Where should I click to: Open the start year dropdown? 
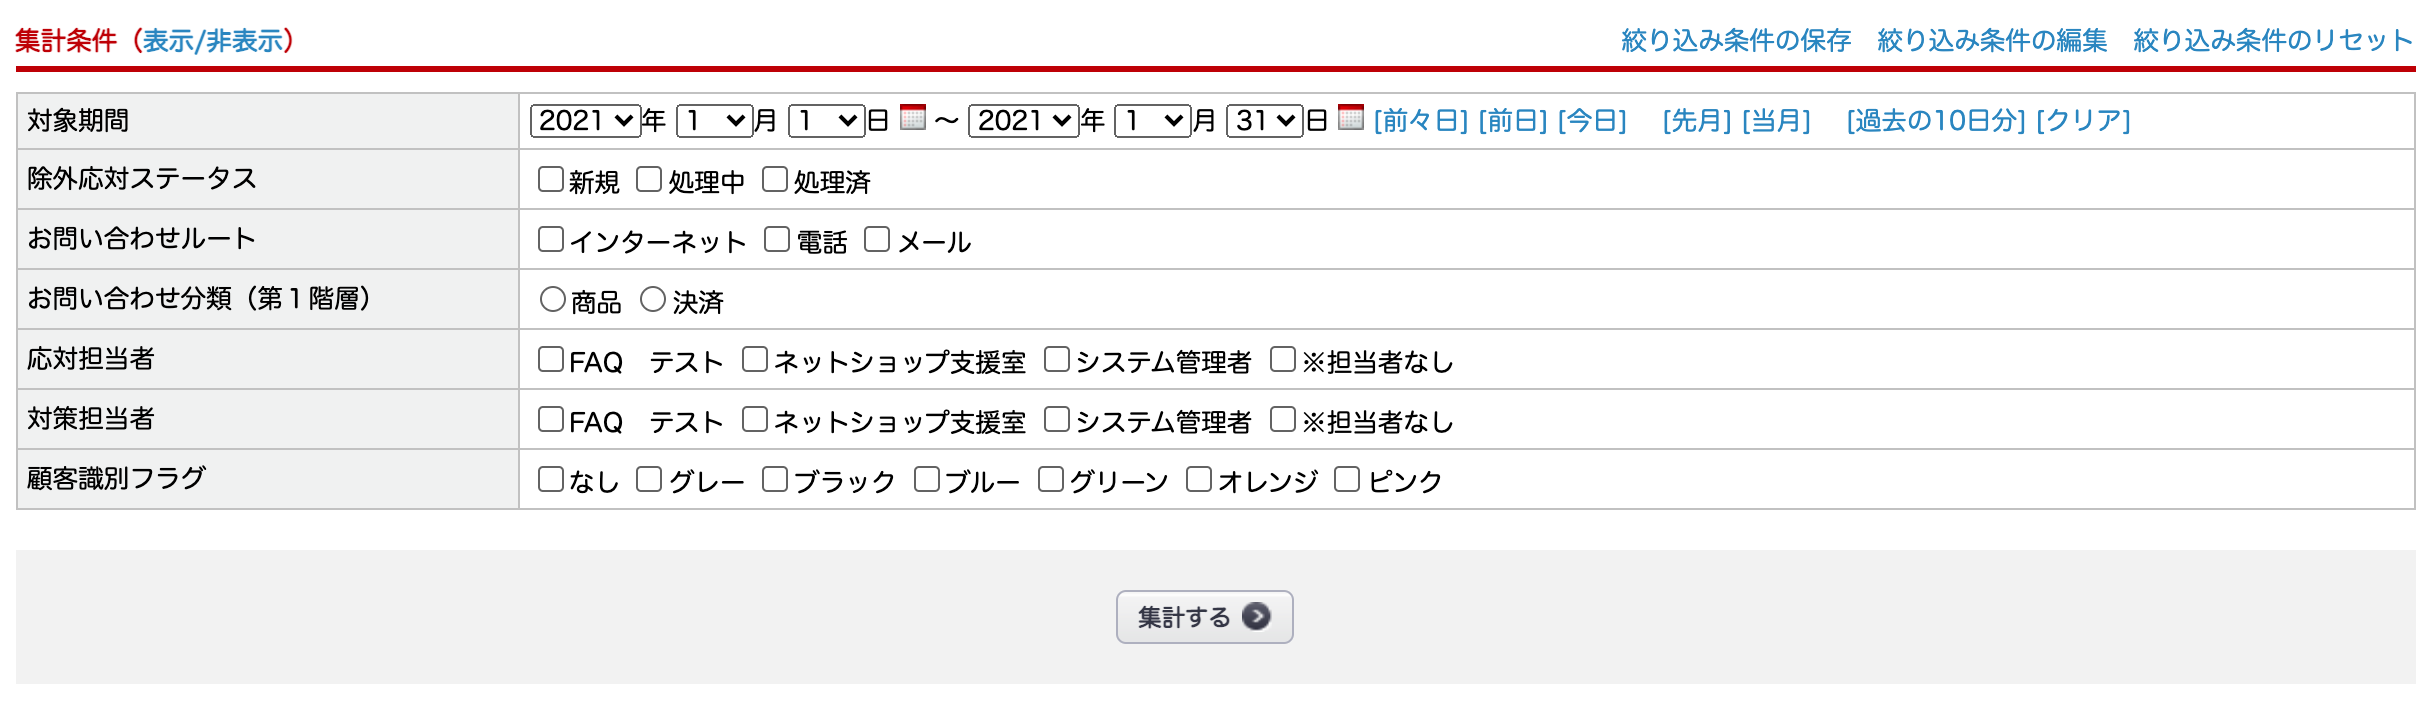[585, 121]
